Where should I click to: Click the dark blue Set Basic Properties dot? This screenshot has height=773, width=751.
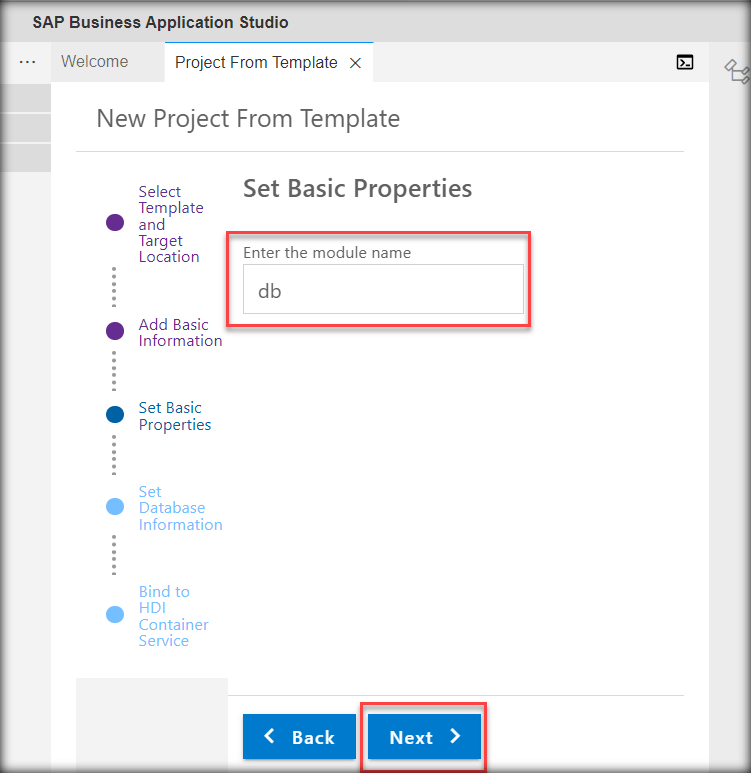pos(115,415)
